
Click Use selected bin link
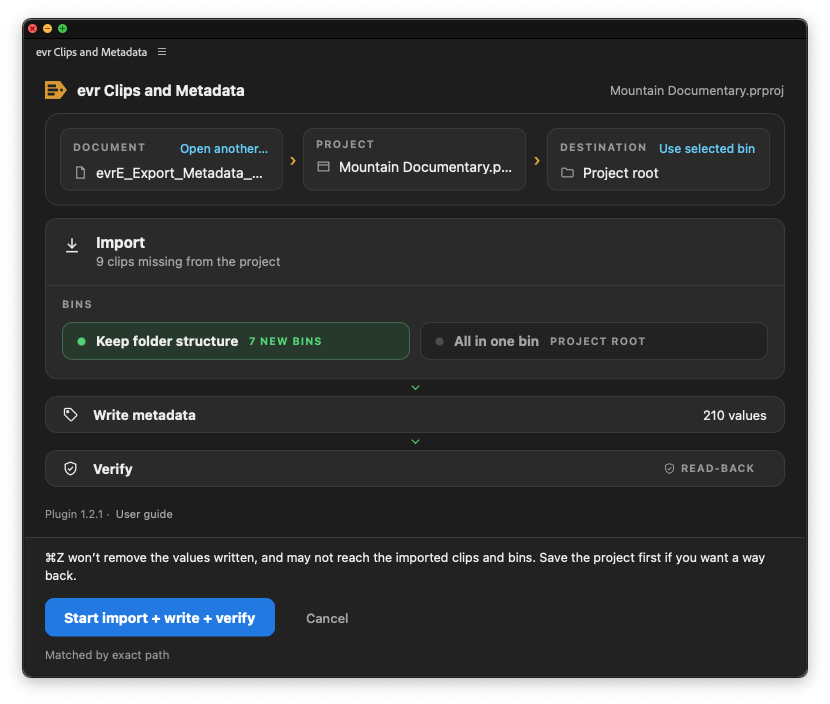tap(707, 149)
